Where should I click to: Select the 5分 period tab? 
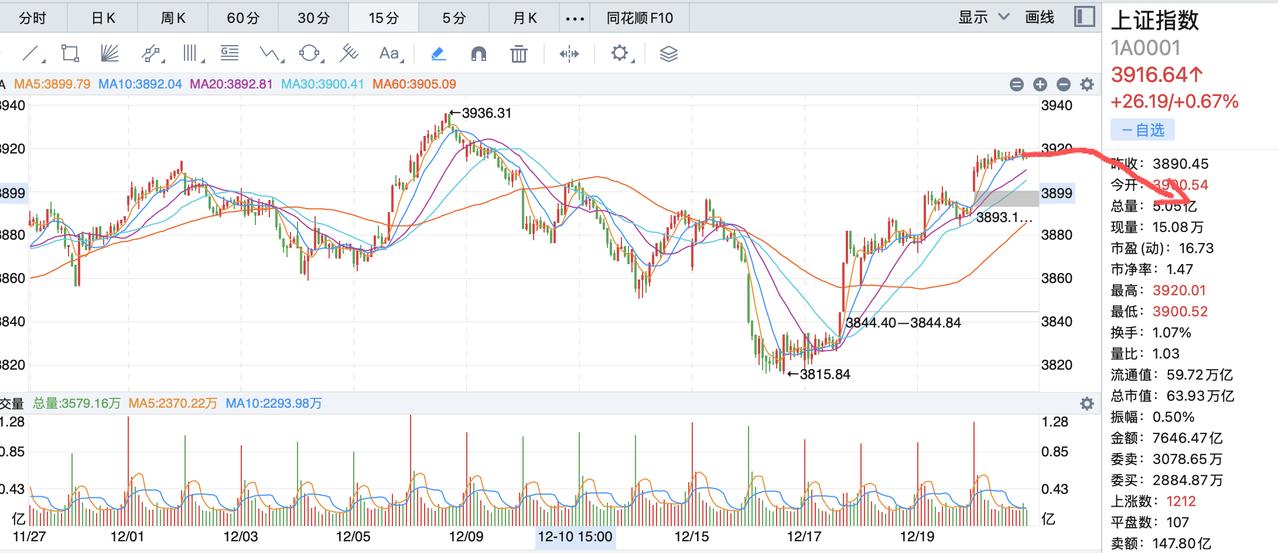[x=453, y=17]
